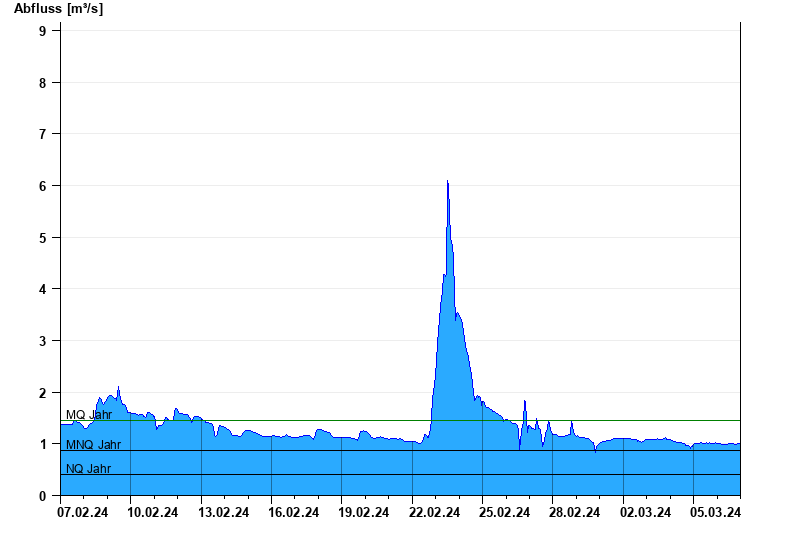Click the y-axis value 4

(x=42, y=289)
